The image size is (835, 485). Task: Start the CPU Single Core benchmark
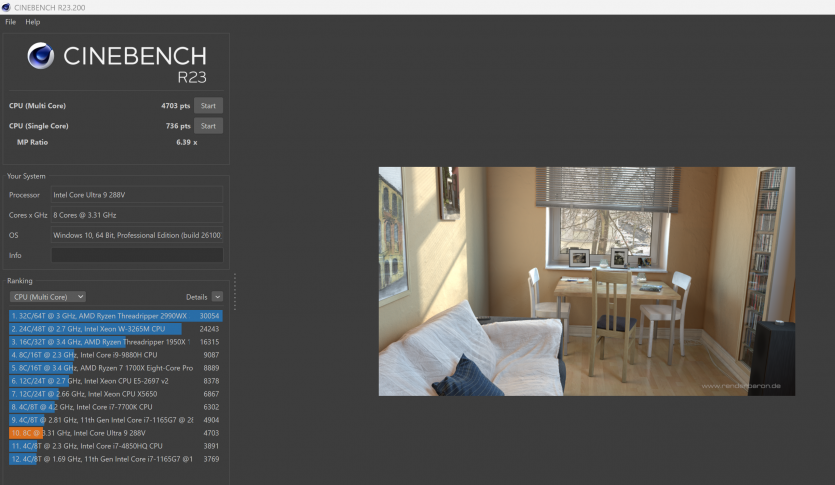click(208, 126)
